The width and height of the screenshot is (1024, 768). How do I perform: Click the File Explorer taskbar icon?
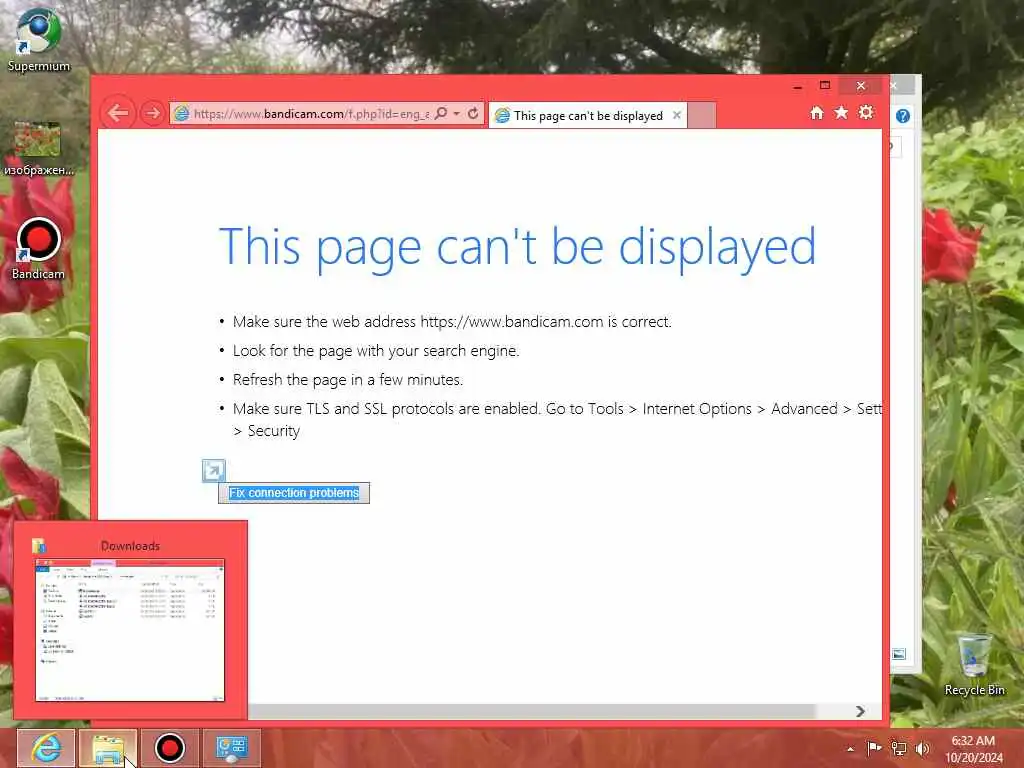(108, 748)
